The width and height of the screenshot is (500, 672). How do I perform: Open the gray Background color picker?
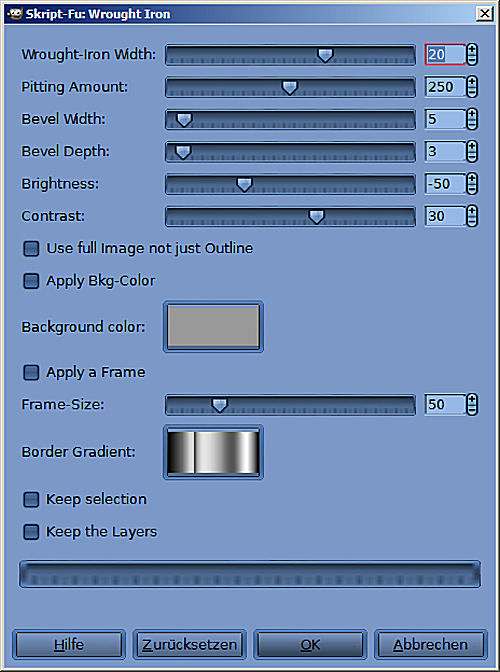[213, 327]
